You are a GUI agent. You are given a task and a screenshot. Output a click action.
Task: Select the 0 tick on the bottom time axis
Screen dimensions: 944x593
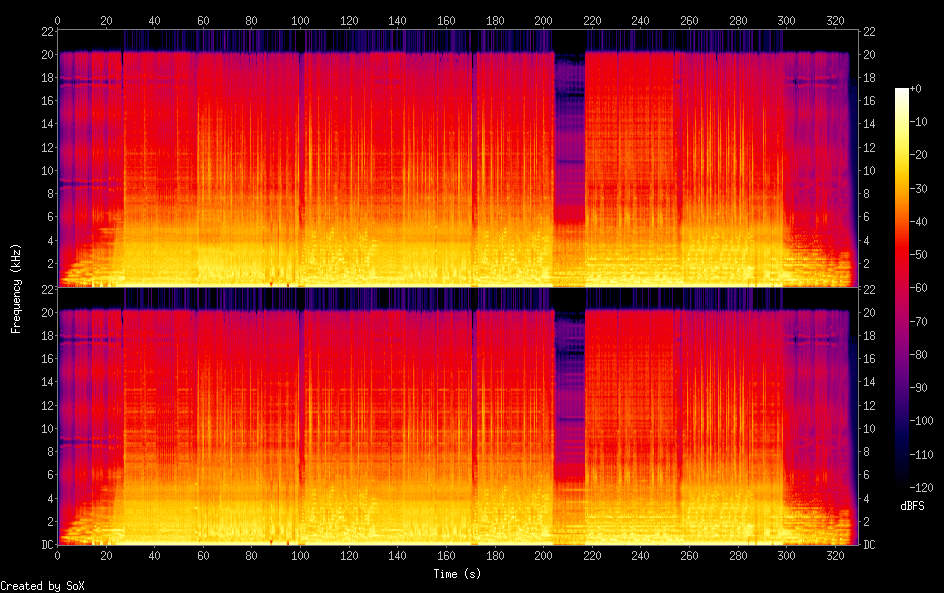[x=58, y=556]
